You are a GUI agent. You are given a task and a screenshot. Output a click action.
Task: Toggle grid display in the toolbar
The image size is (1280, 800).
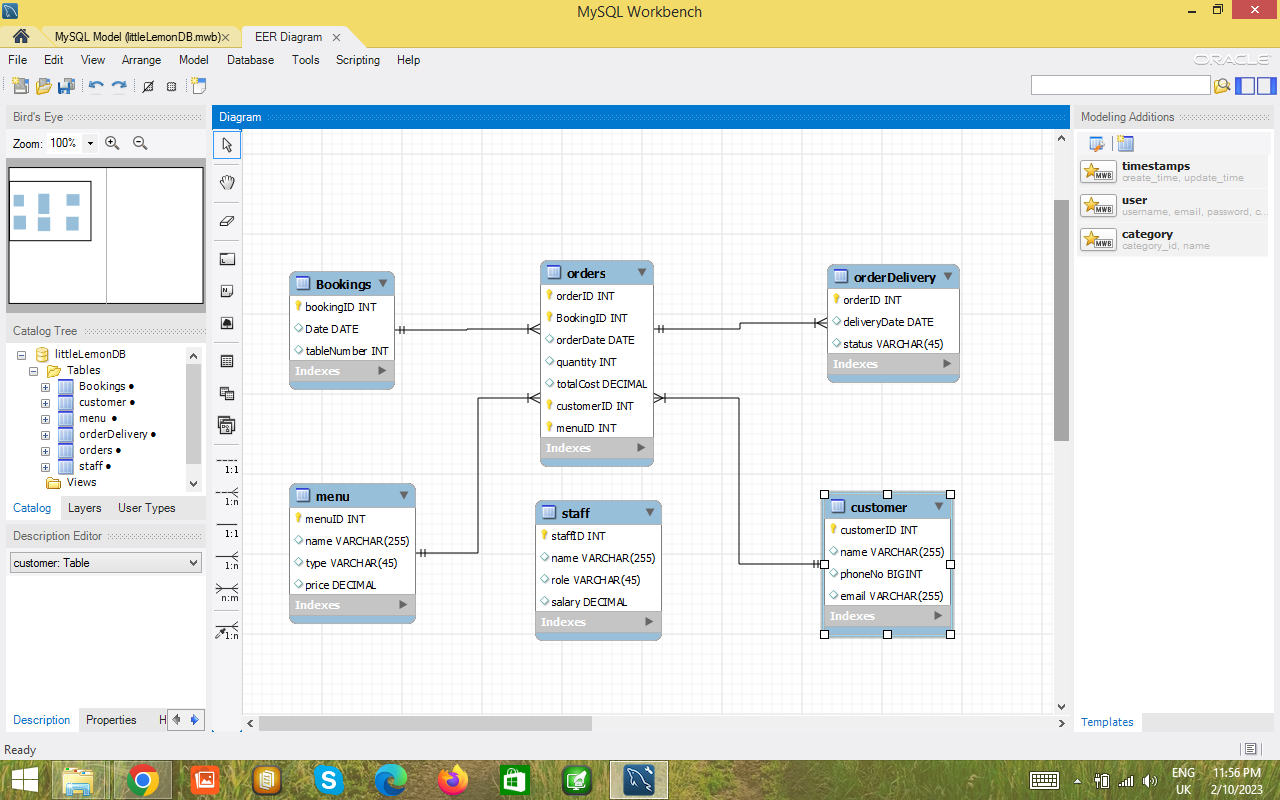click(171, 86)
